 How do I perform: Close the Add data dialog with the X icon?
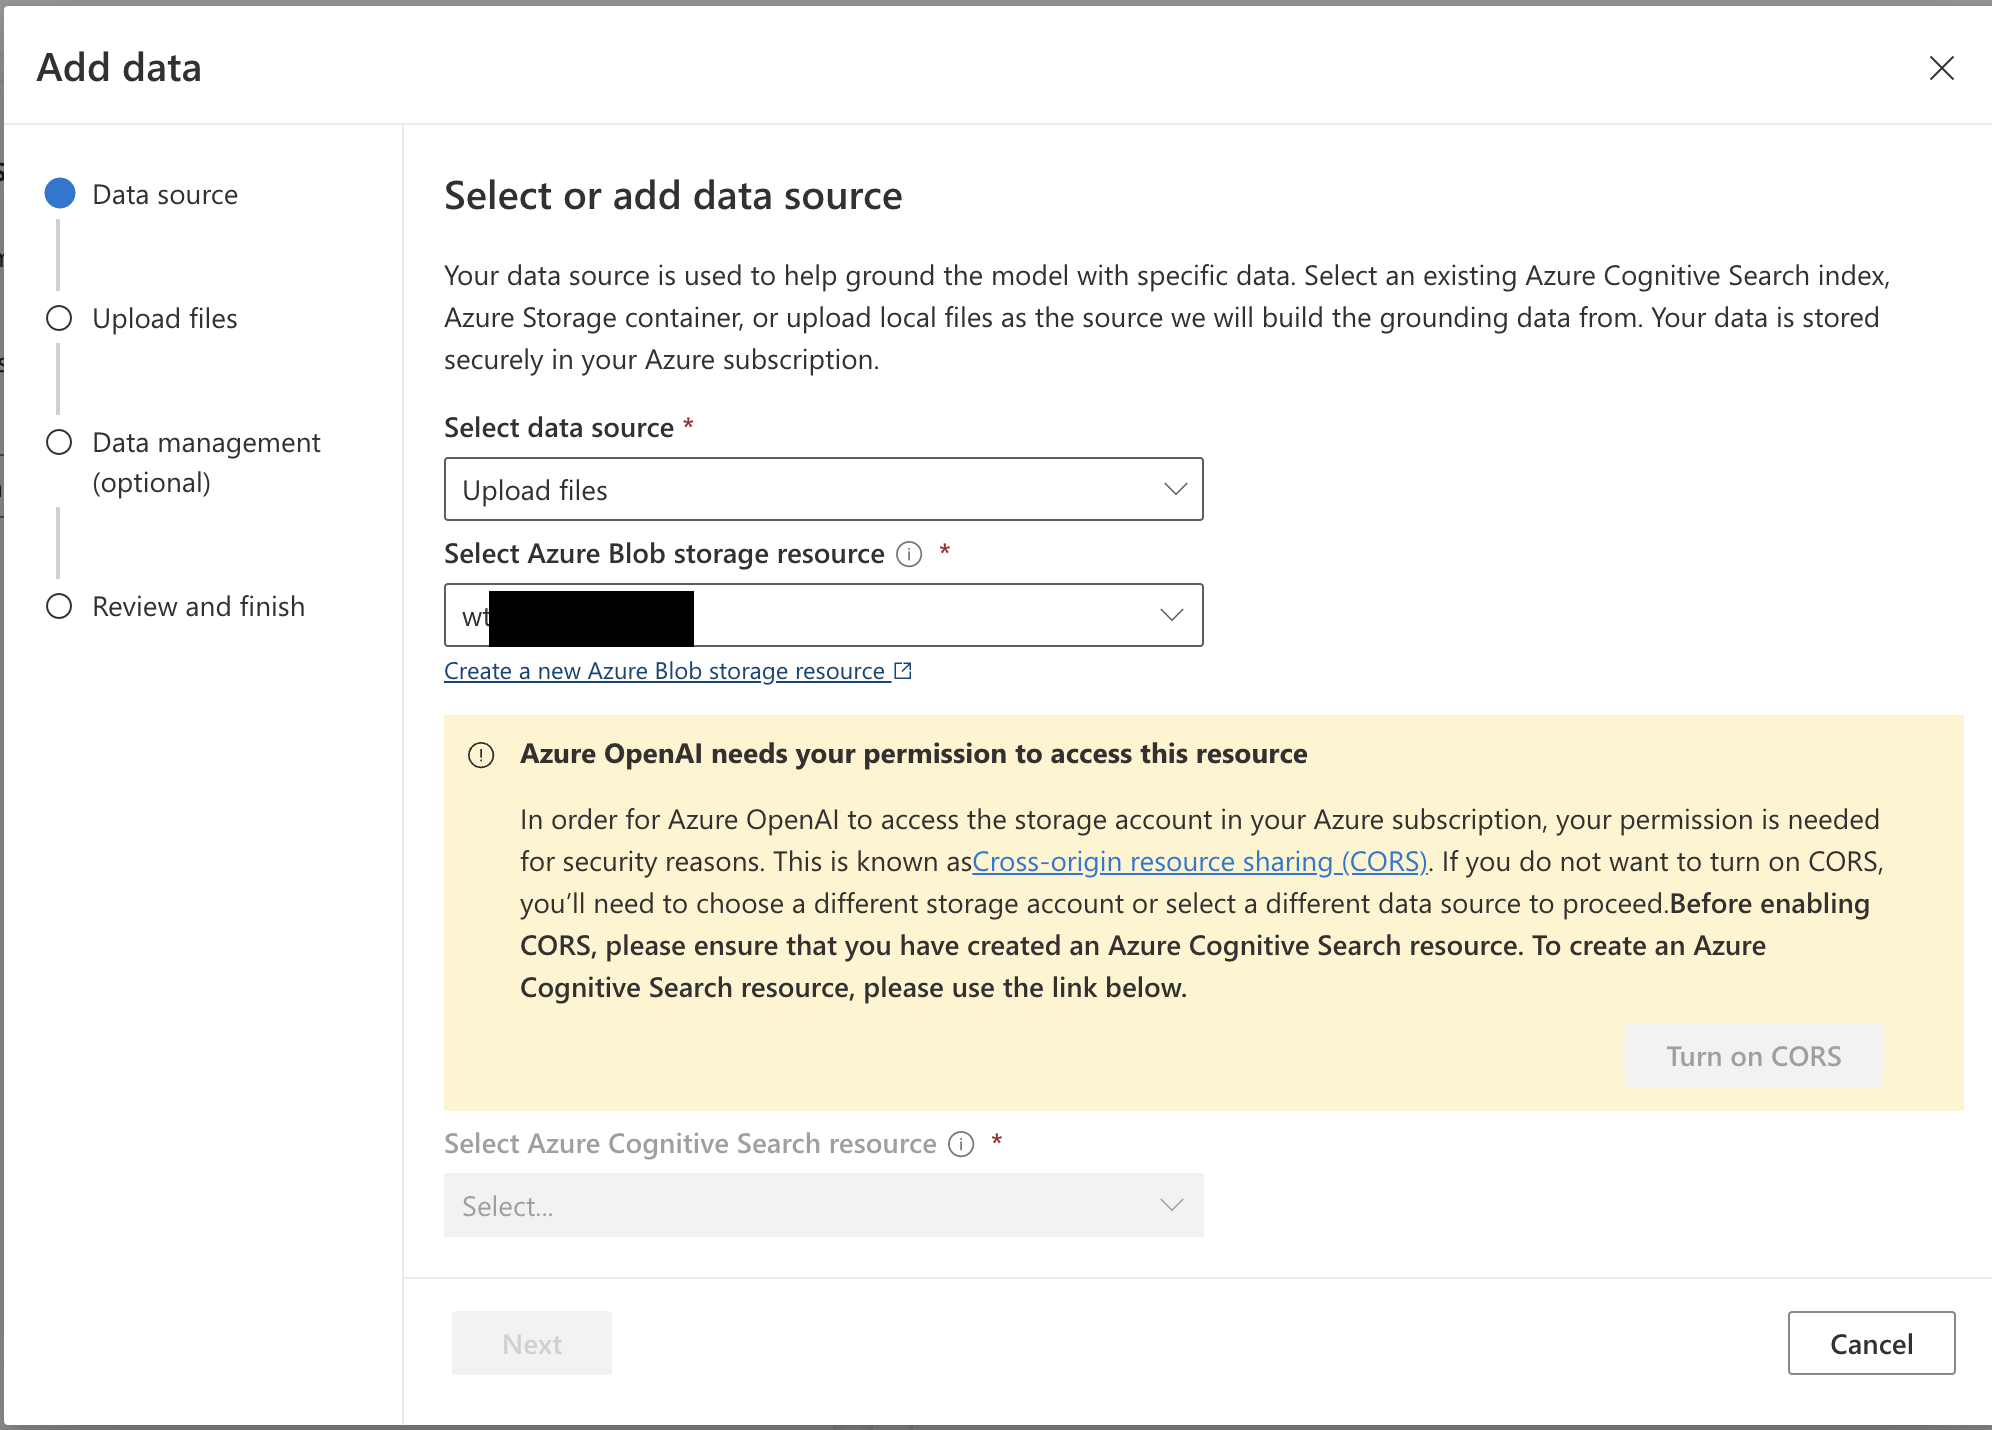click(1941, 68)
